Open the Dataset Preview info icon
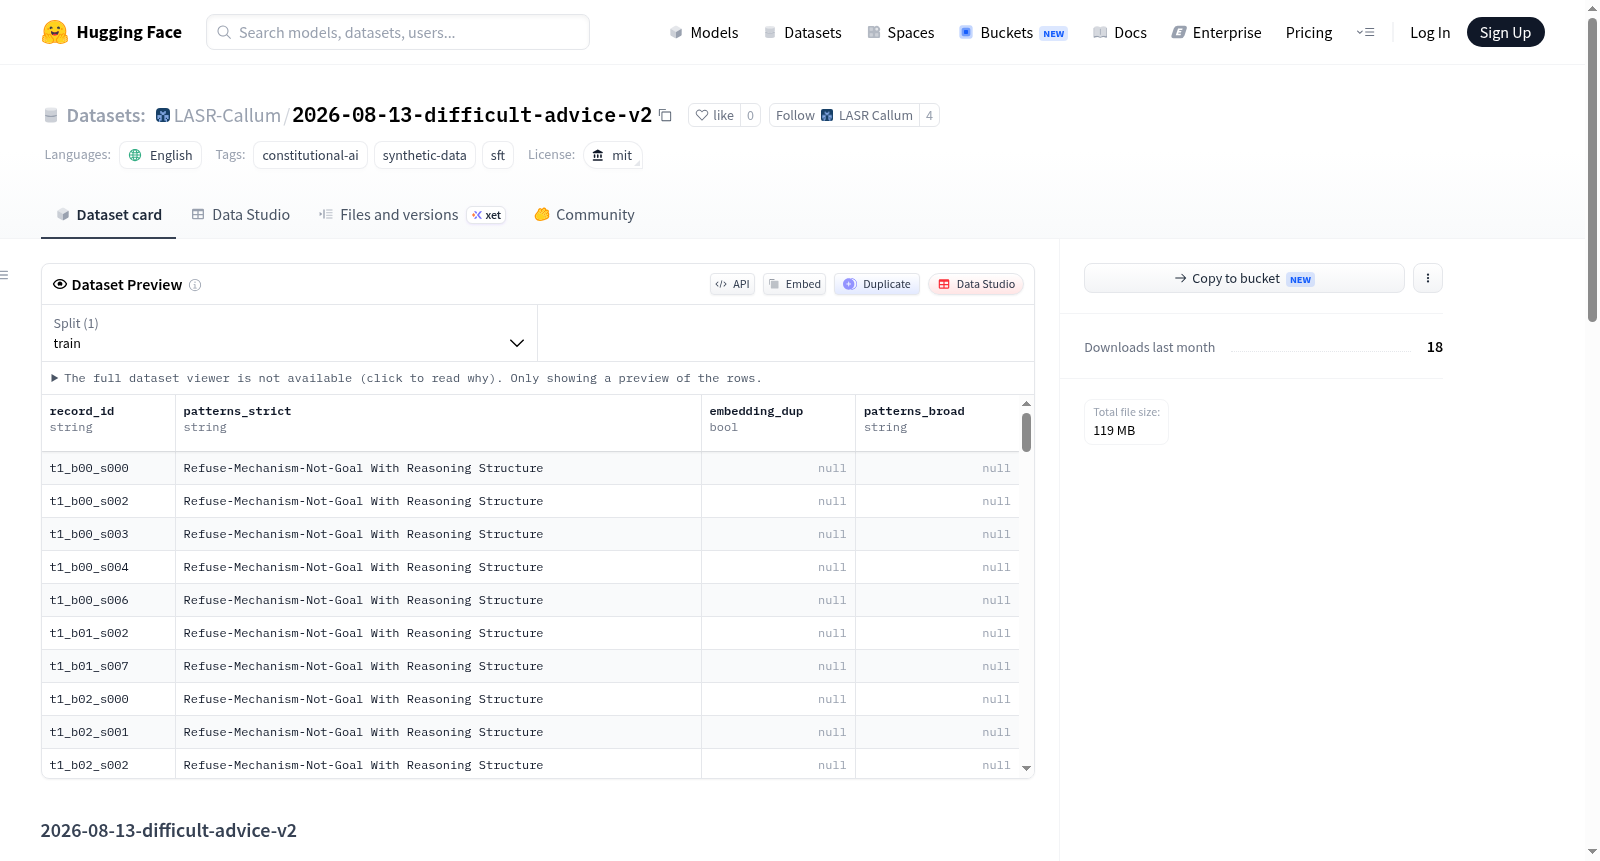Image resolution: width=1600 pixels, height=861 pixels. [x=195, y=285]
